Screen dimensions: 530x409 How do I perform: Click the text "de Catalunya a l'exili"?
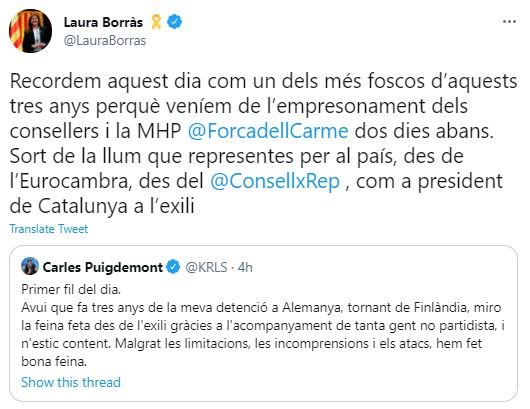(102, 206)
